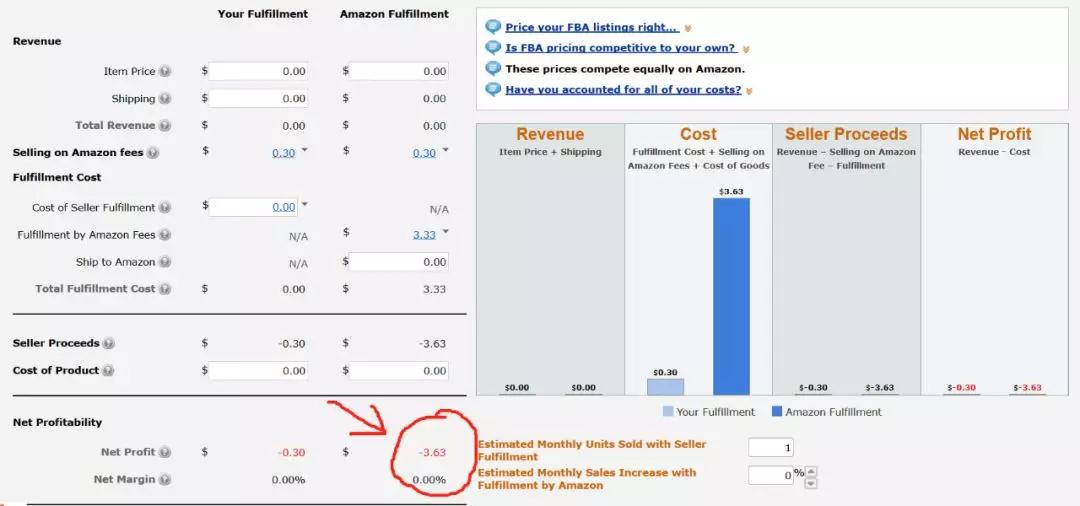Screen dimensions: 1080x506
Task: Open help icon for Selling on Amazon fees
Action: [x=165, y=153]
